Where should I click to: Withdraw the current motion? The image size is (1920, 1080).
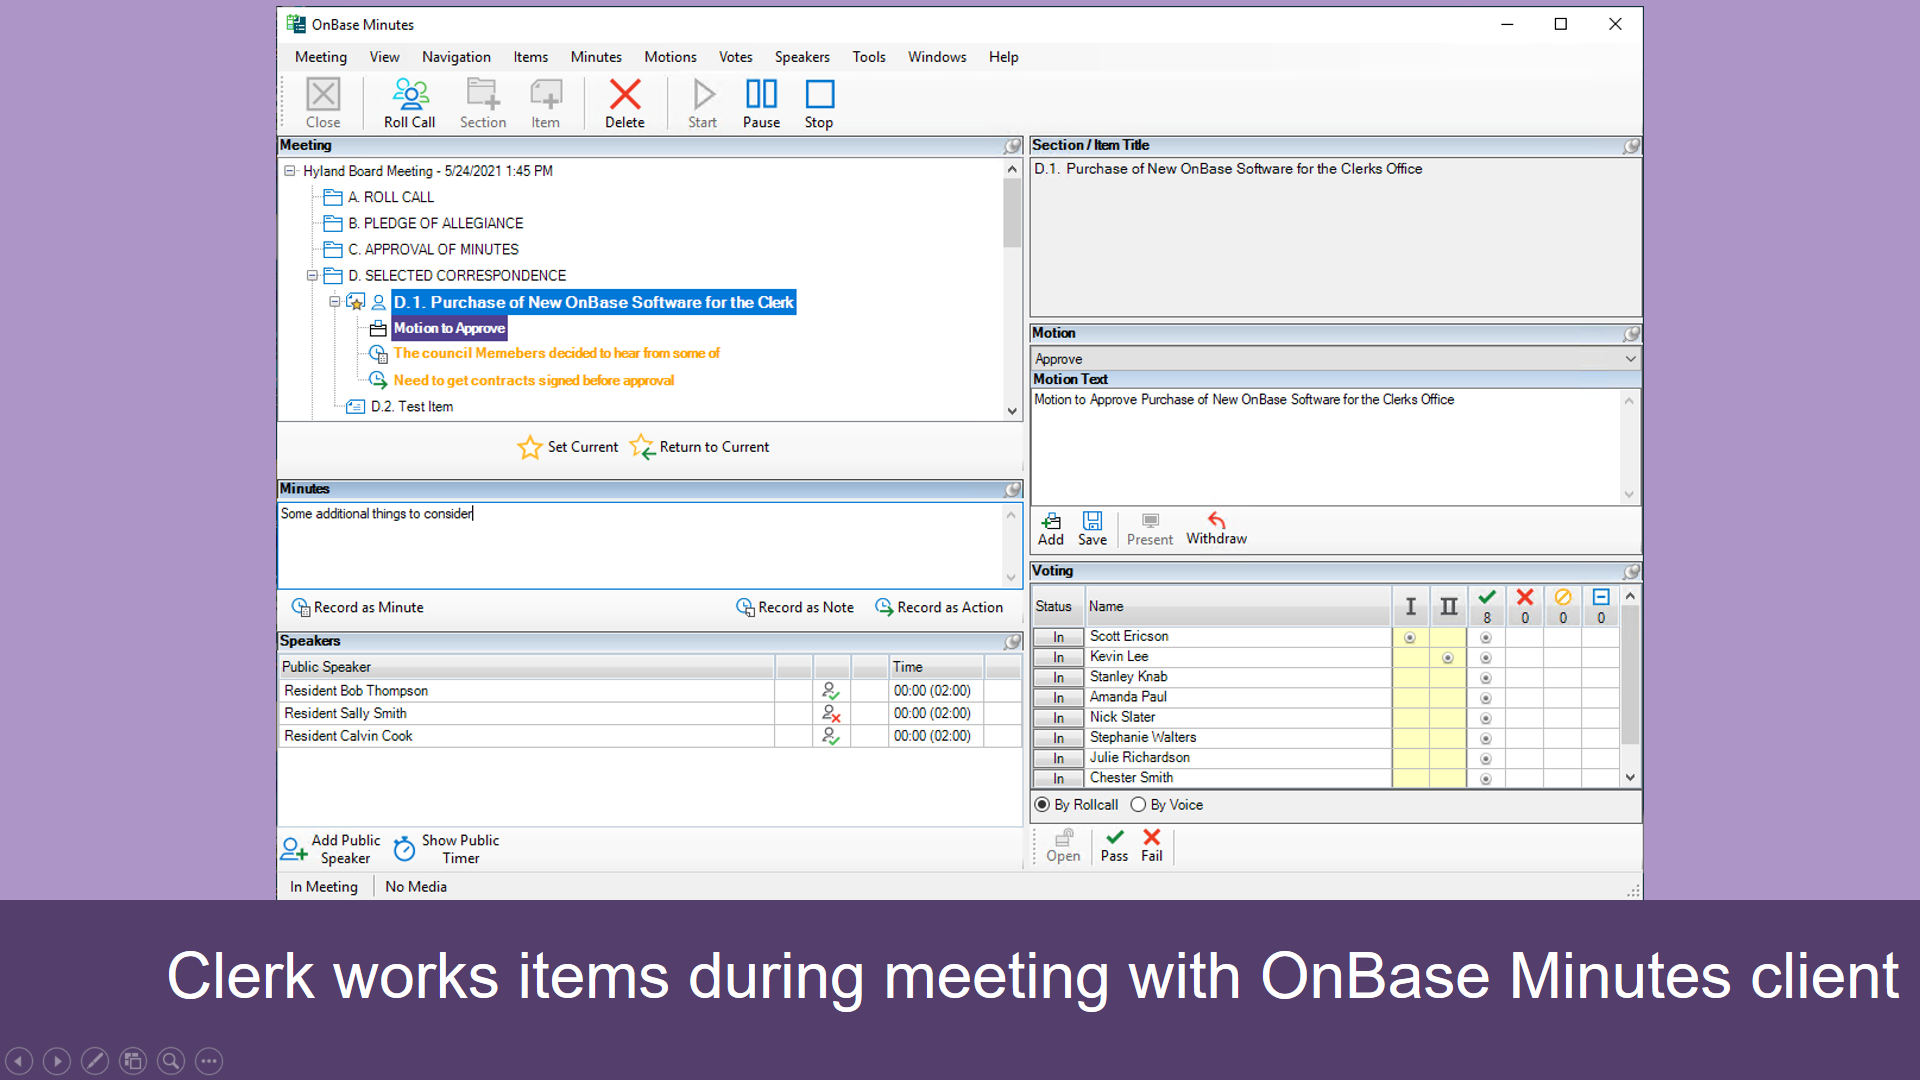[1216, 529]
